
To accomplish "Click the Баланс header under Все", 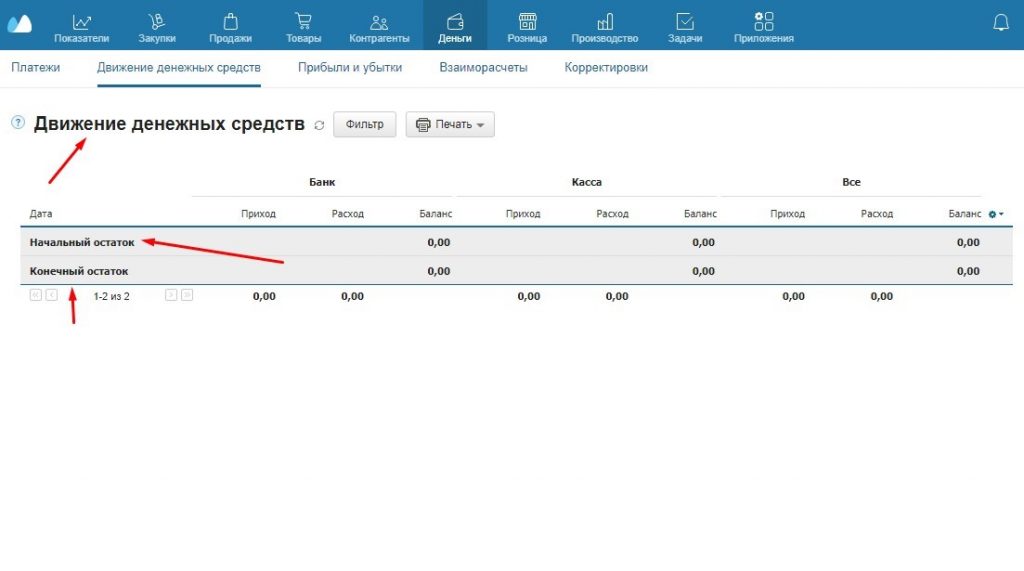I will (965, 214).
